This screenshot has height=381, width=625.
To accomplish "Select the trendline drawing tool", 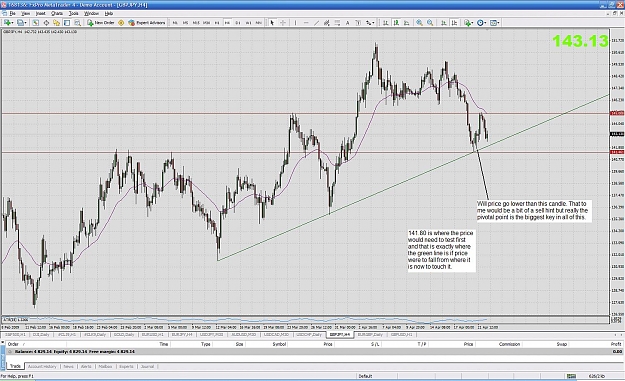I will 316,23.
